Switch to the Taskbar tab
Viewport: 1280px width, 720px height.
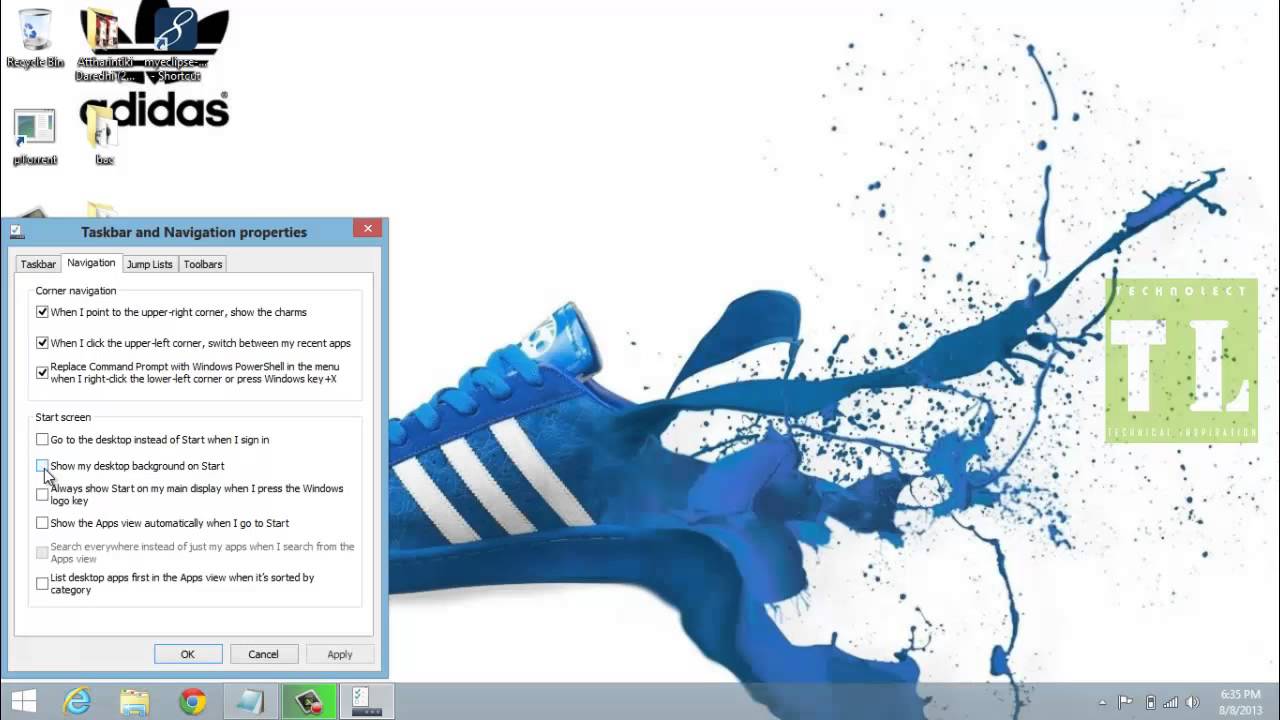(38, 264)
